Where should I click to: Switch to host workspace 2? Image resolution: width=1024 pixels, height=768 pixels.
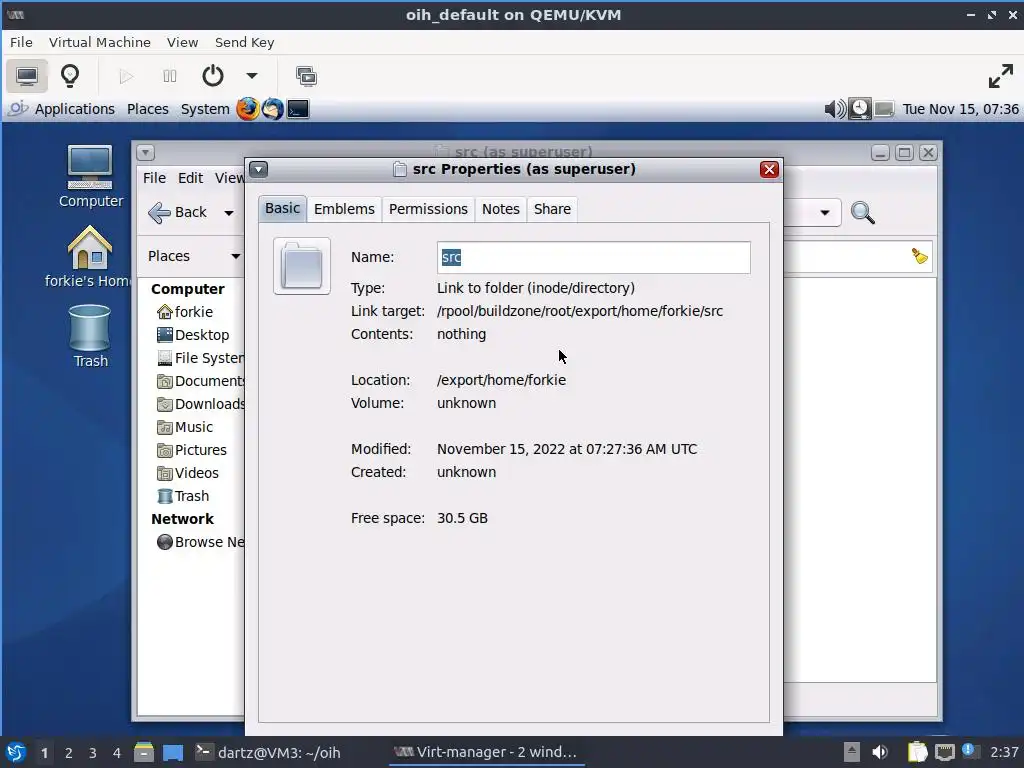point(69,753)
